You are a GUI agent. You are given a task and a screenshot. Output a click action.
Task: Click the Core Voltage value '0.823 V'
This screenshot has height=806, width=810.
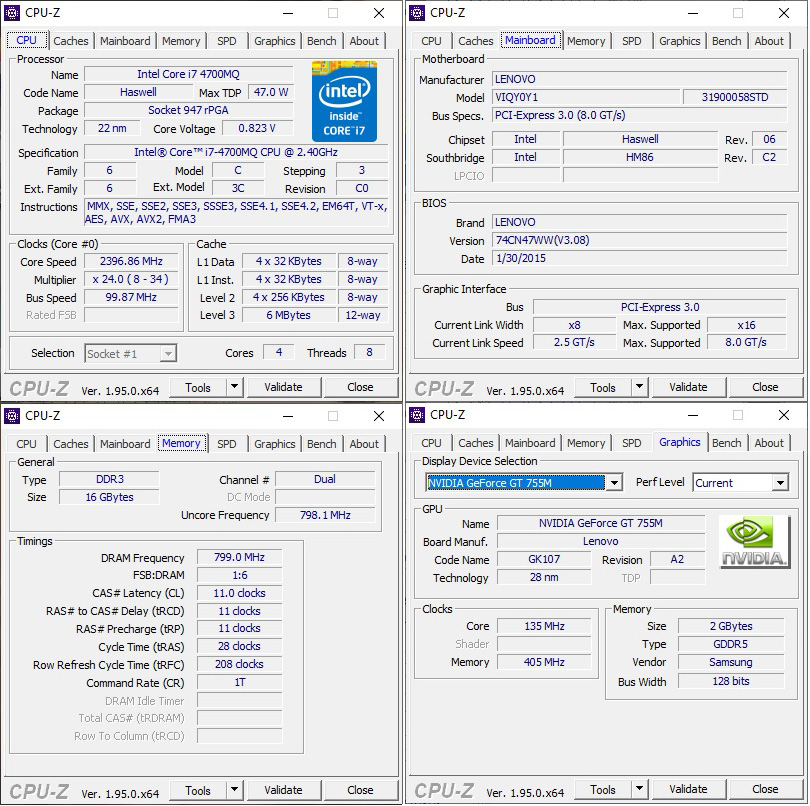[257, 128]
